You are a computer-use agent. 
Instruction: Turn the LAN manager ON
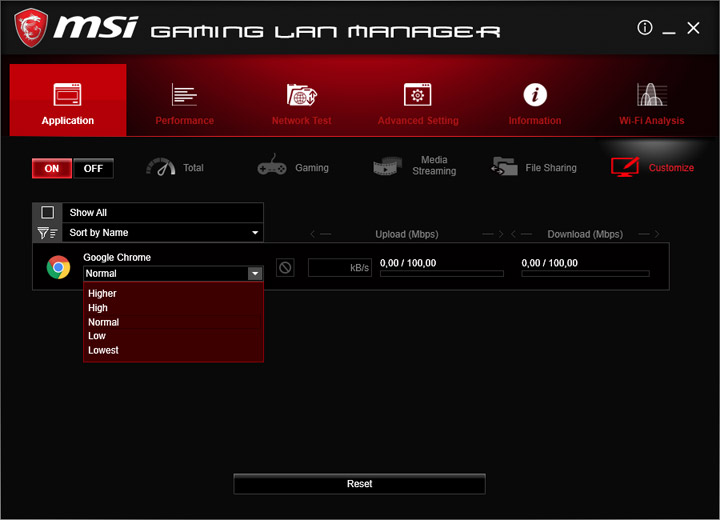[52, 168]
